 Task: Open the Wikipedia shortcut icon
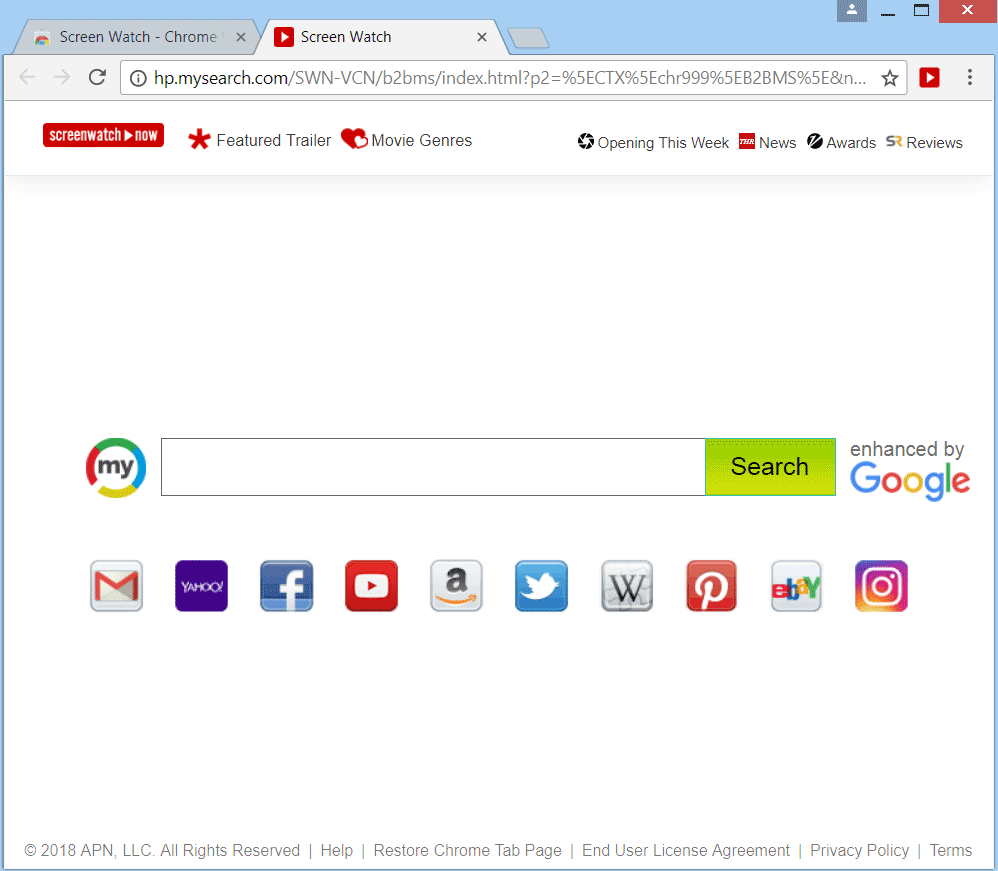[x=627, y=586]
